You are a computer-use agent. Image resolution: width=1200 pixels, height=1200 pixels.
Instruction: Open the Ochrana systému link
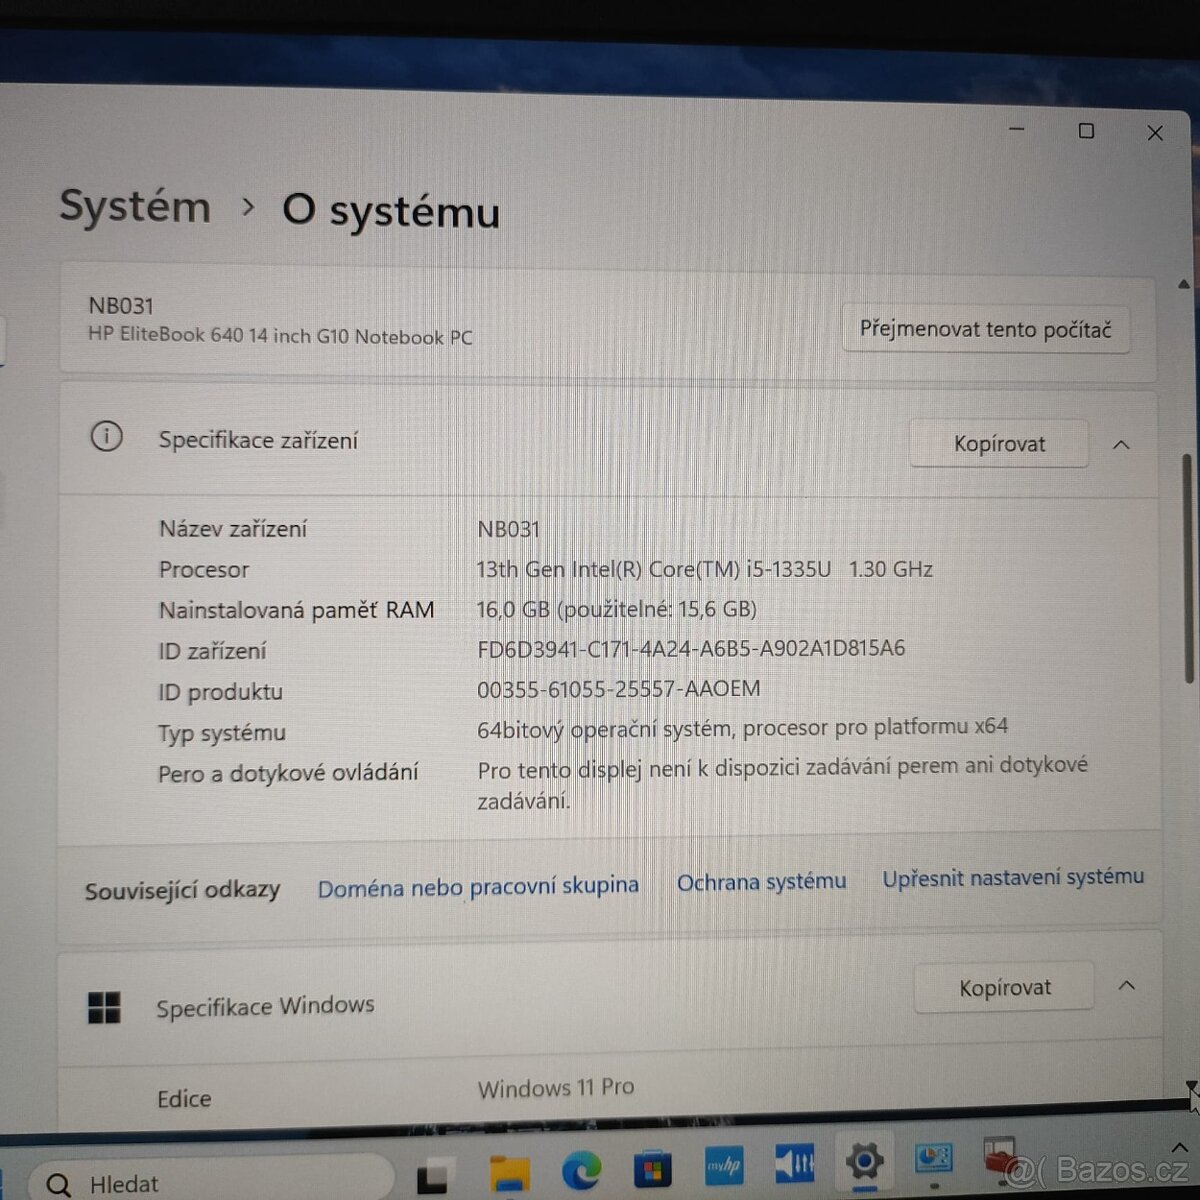pyautogui.click(x=762, y=881)
